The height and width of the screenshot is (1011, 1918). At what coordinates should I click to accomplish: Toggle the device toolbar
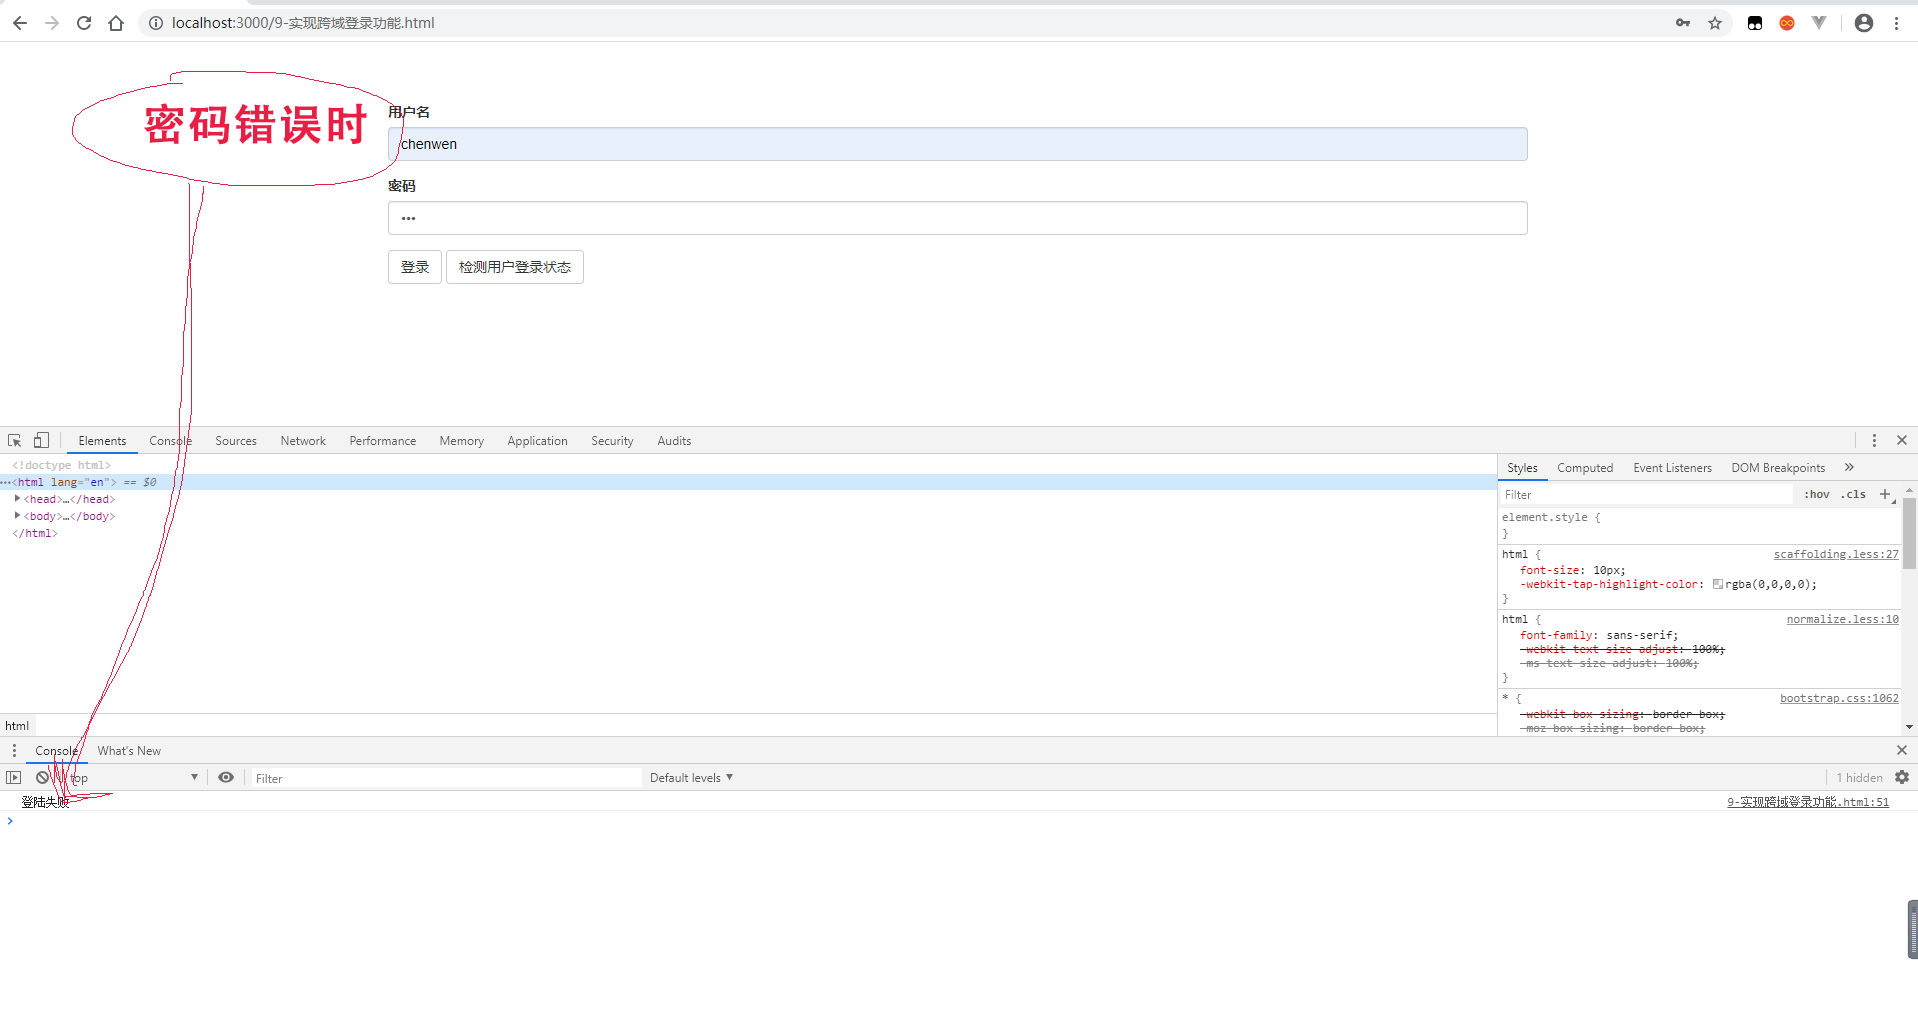(41, 440)
